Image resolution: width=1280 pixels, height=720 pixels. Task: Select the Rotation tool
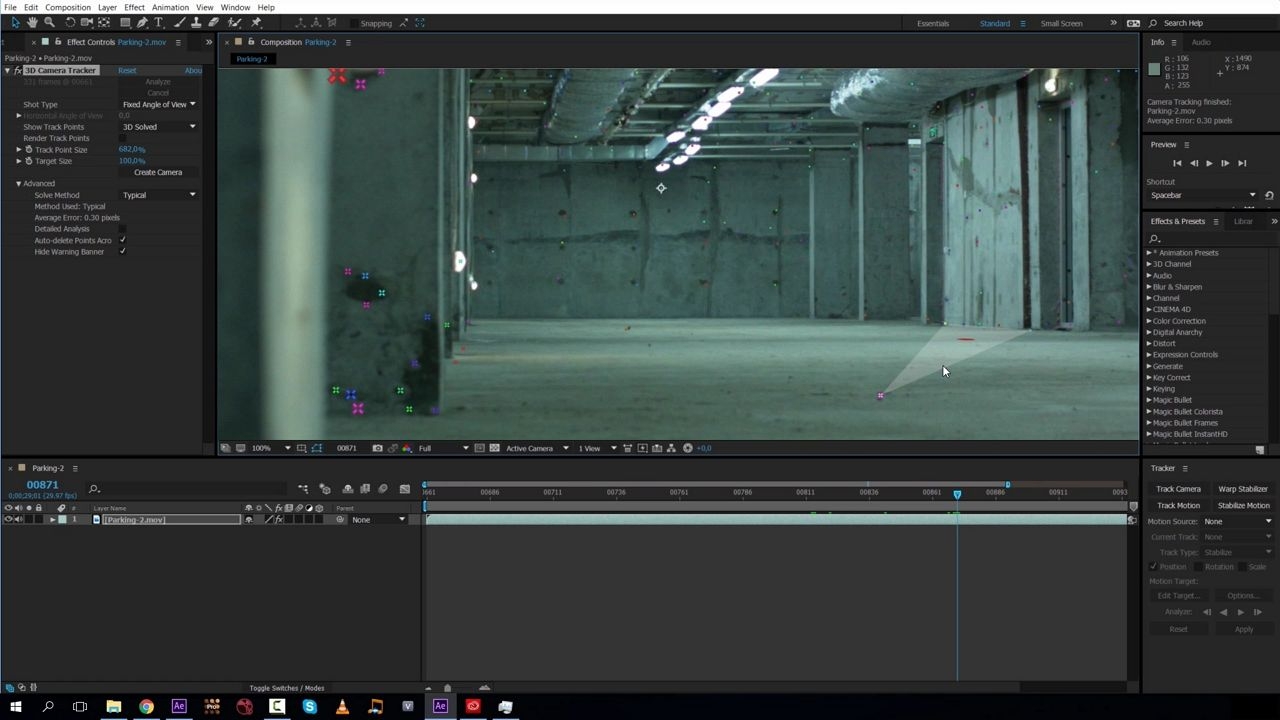click(70, 22)
